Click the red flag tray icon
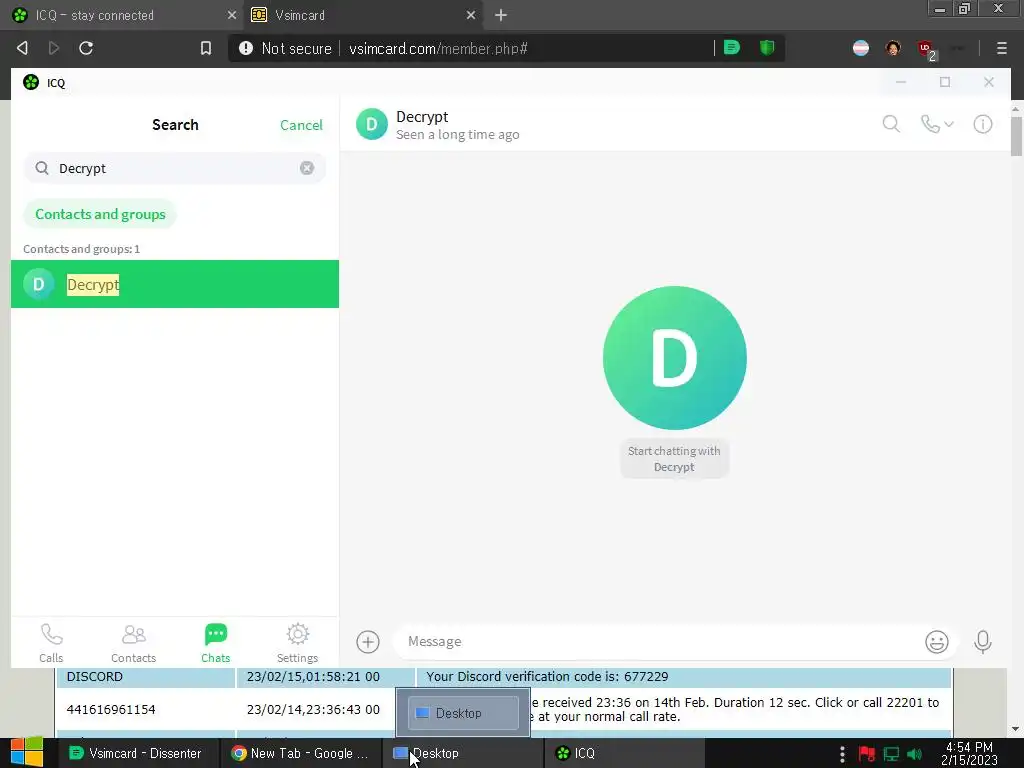Screen dimensions: 1024x768 (867, 754)
